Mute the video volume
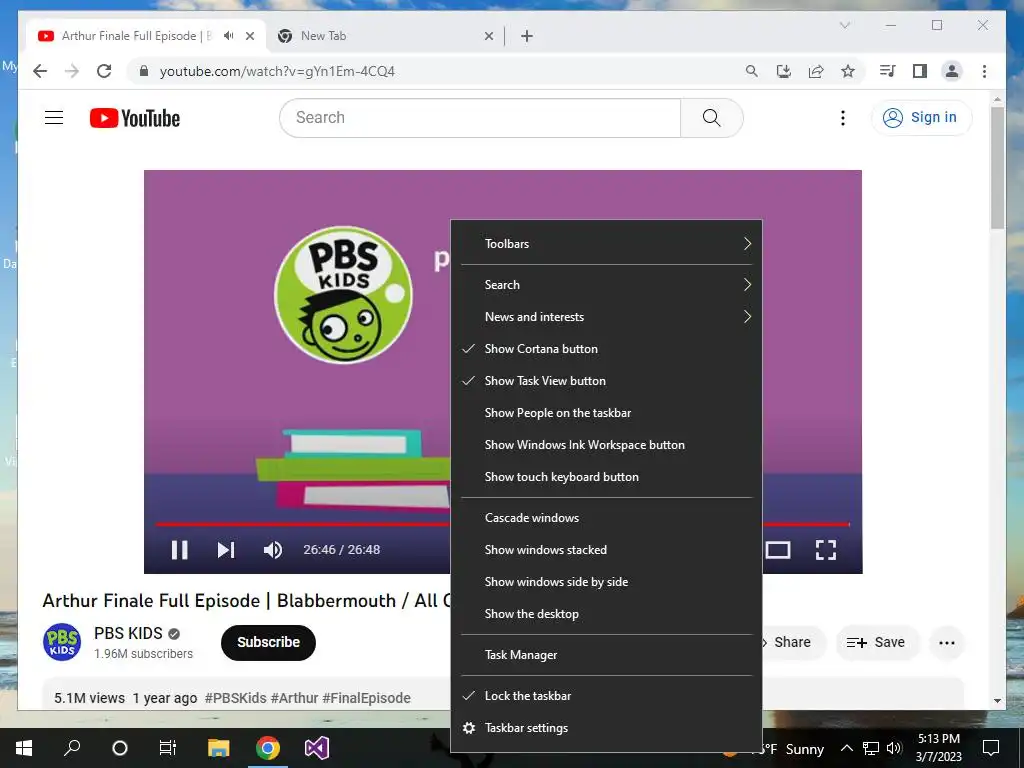 tap(272, 550)
